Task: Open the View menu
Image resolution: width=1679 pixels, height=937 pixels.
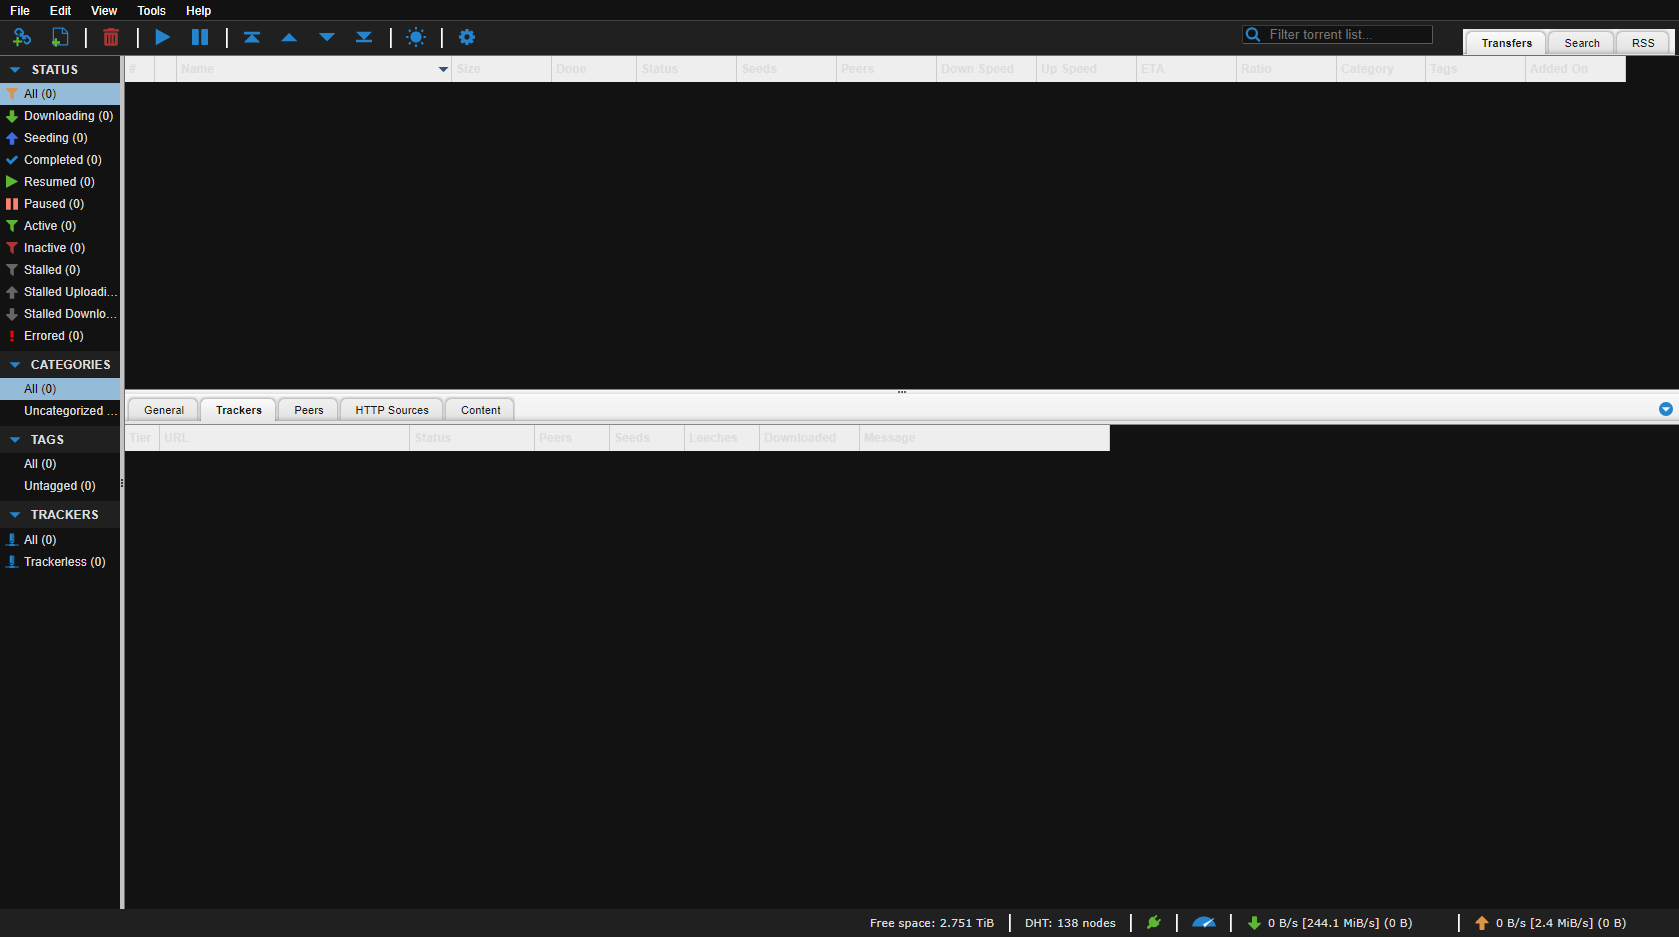Action: [104, 11]
